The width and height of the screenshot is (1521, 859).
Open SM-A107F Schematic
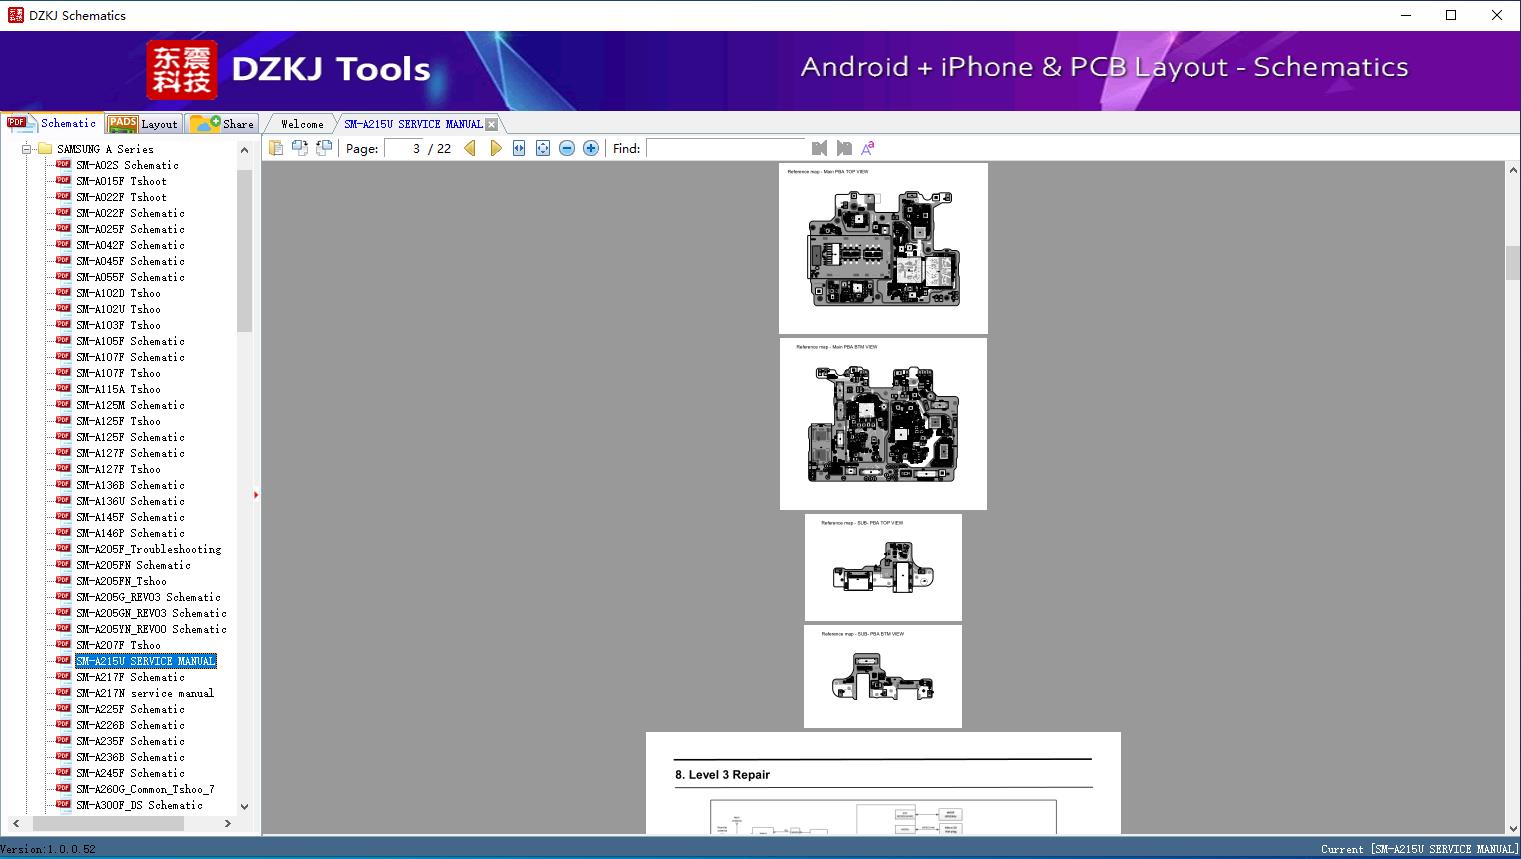(130, 357)
